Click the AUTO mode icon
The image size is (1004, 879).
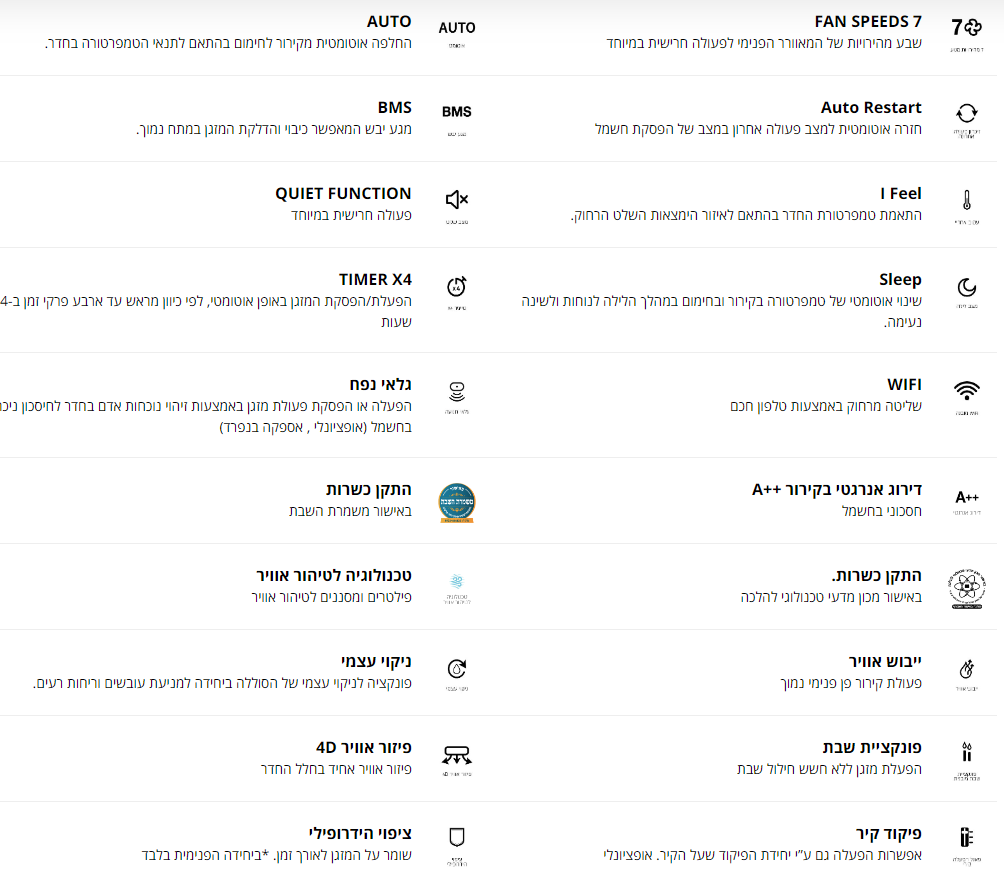point(457,28)
